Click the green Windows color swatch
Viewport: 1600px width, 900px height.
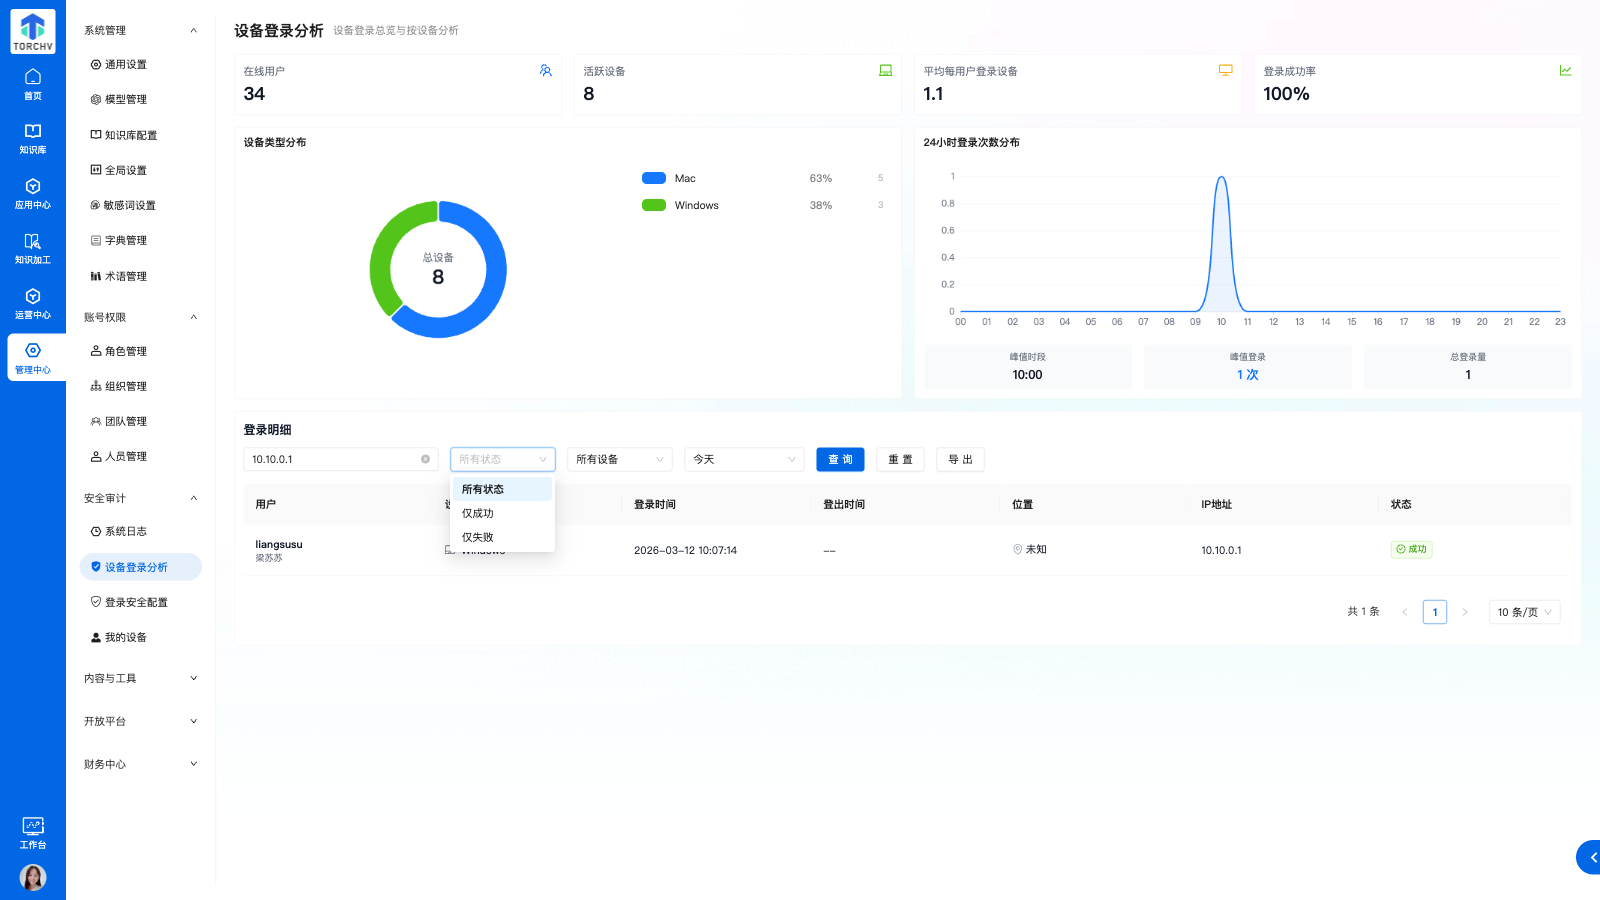point(654,206)
